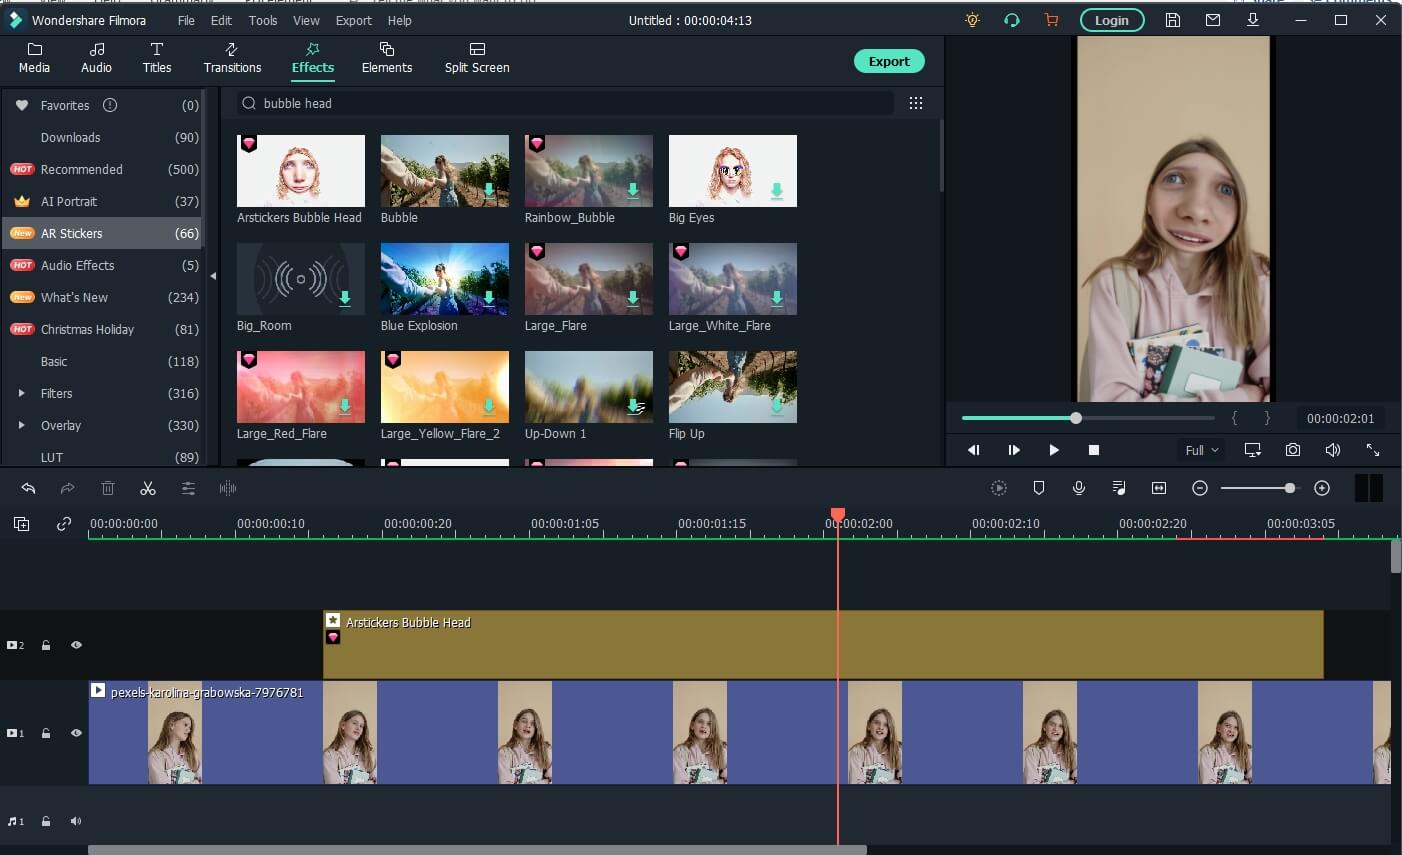Image resolution: width=1402 pixels, height=855 pixels.
Task: Open the shopping cart icon in title bar
Action: click(x=1051, y=20)
